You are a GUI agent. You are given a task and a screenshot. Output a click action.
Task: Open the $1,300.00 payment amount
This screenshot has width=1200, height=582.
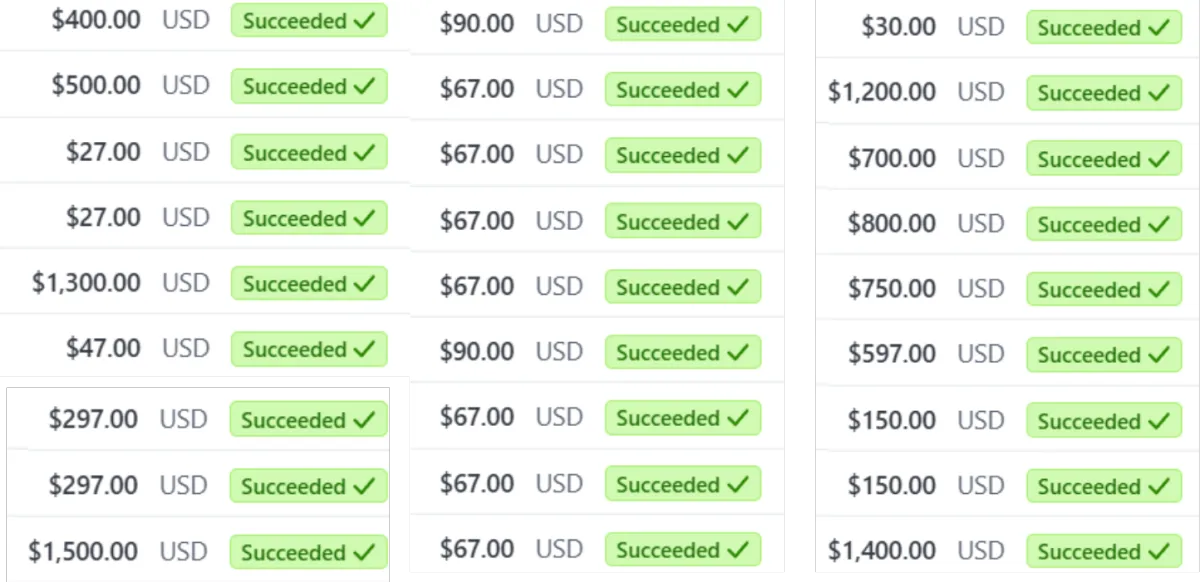click(x=86, y=283)
